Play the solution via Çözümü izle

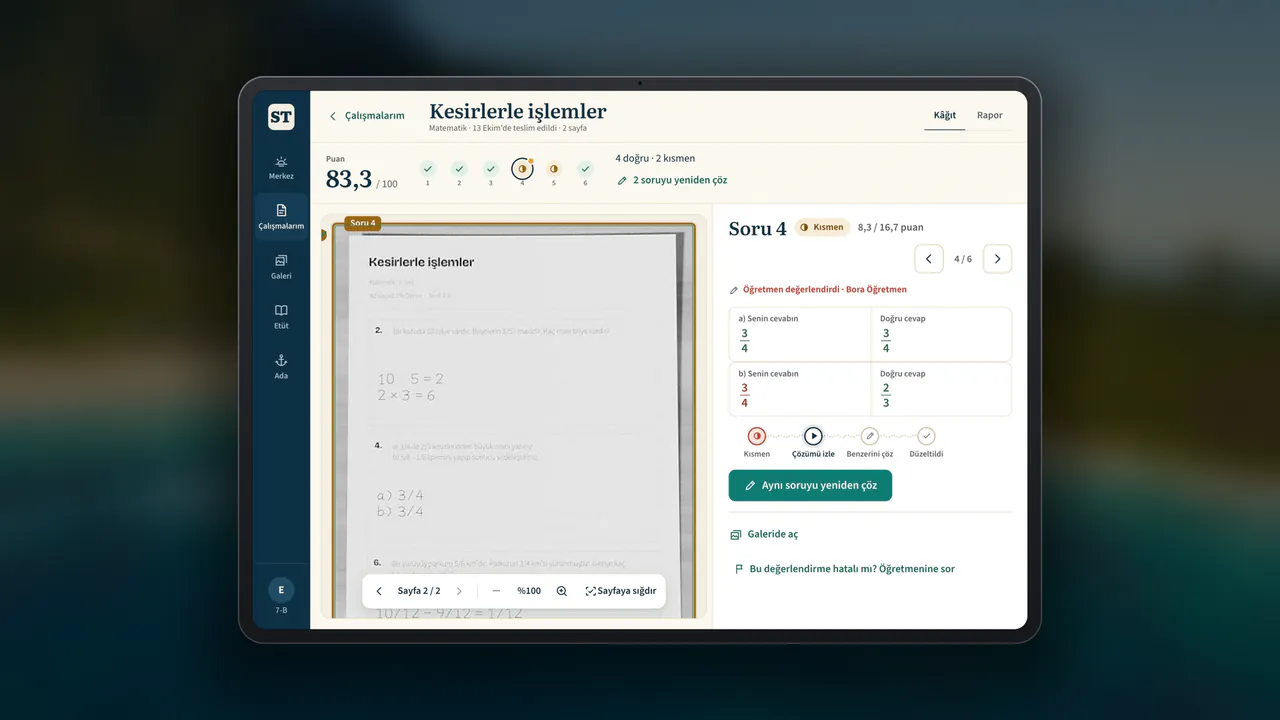814,441
